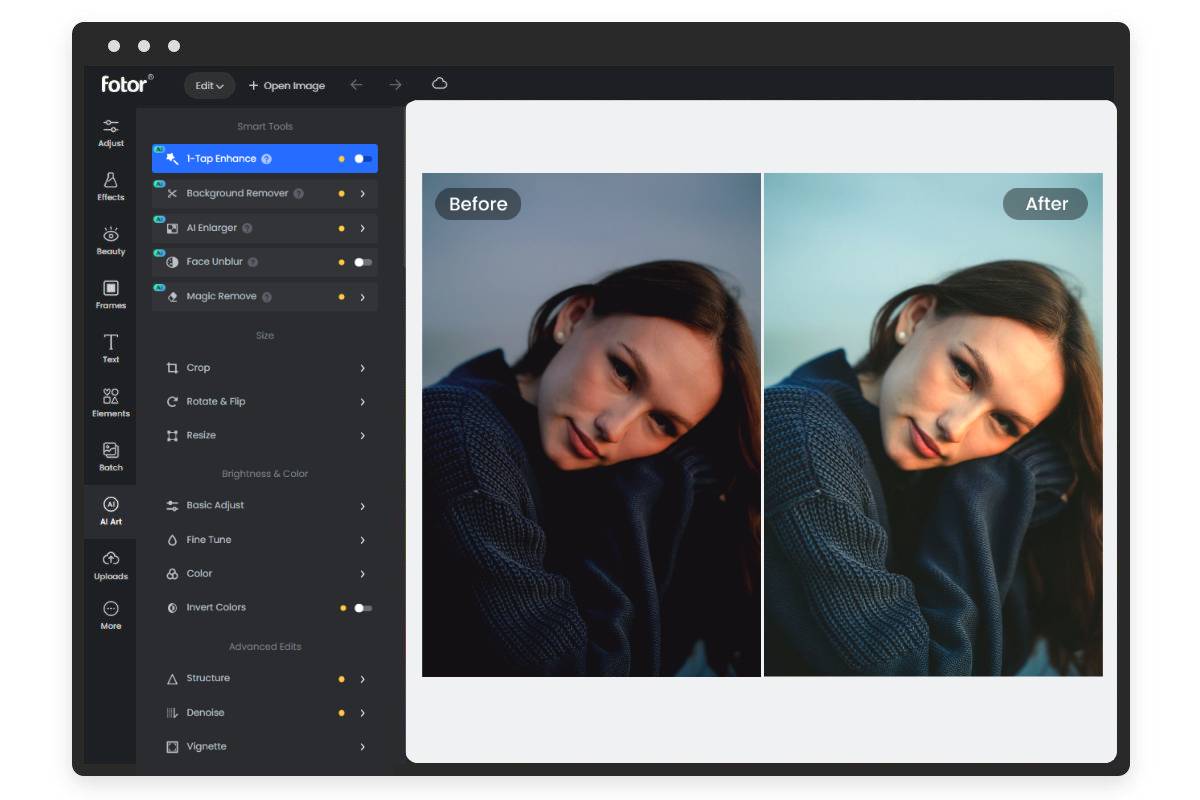Click the After photo preview
The width and height of the screenshot is (1200, 800).
(x=933, y=425)
